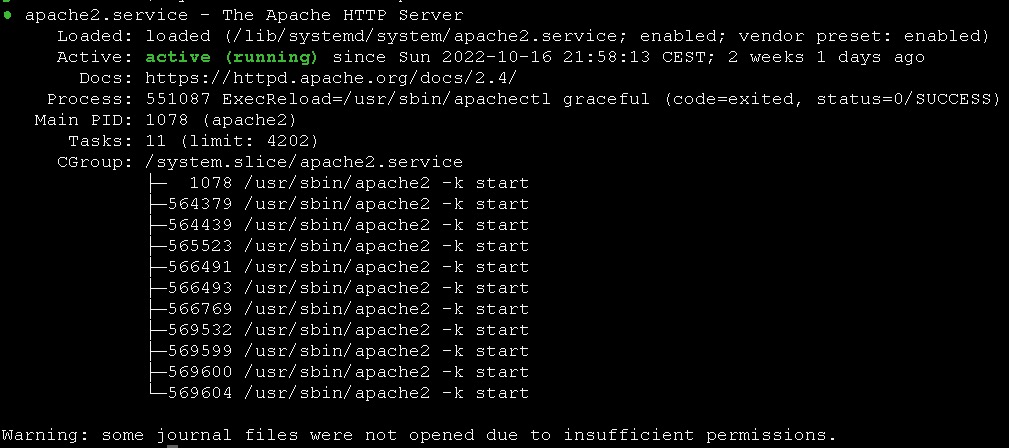Image resolution: width=1009 pixels, height=448 pixels.
Task: Click the /system.slice/apache2.service CGroup path
Action: (x=304, y=162)
